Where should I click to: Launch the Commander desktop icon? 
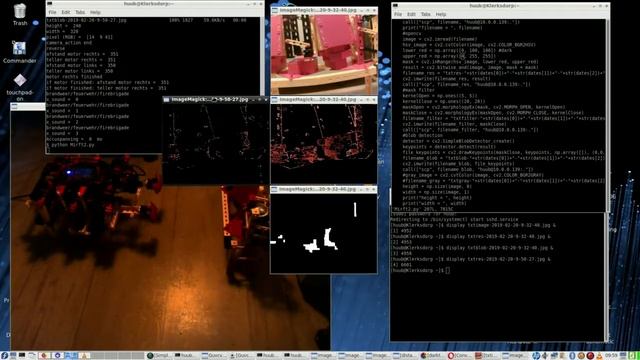(x=20, y=52)
